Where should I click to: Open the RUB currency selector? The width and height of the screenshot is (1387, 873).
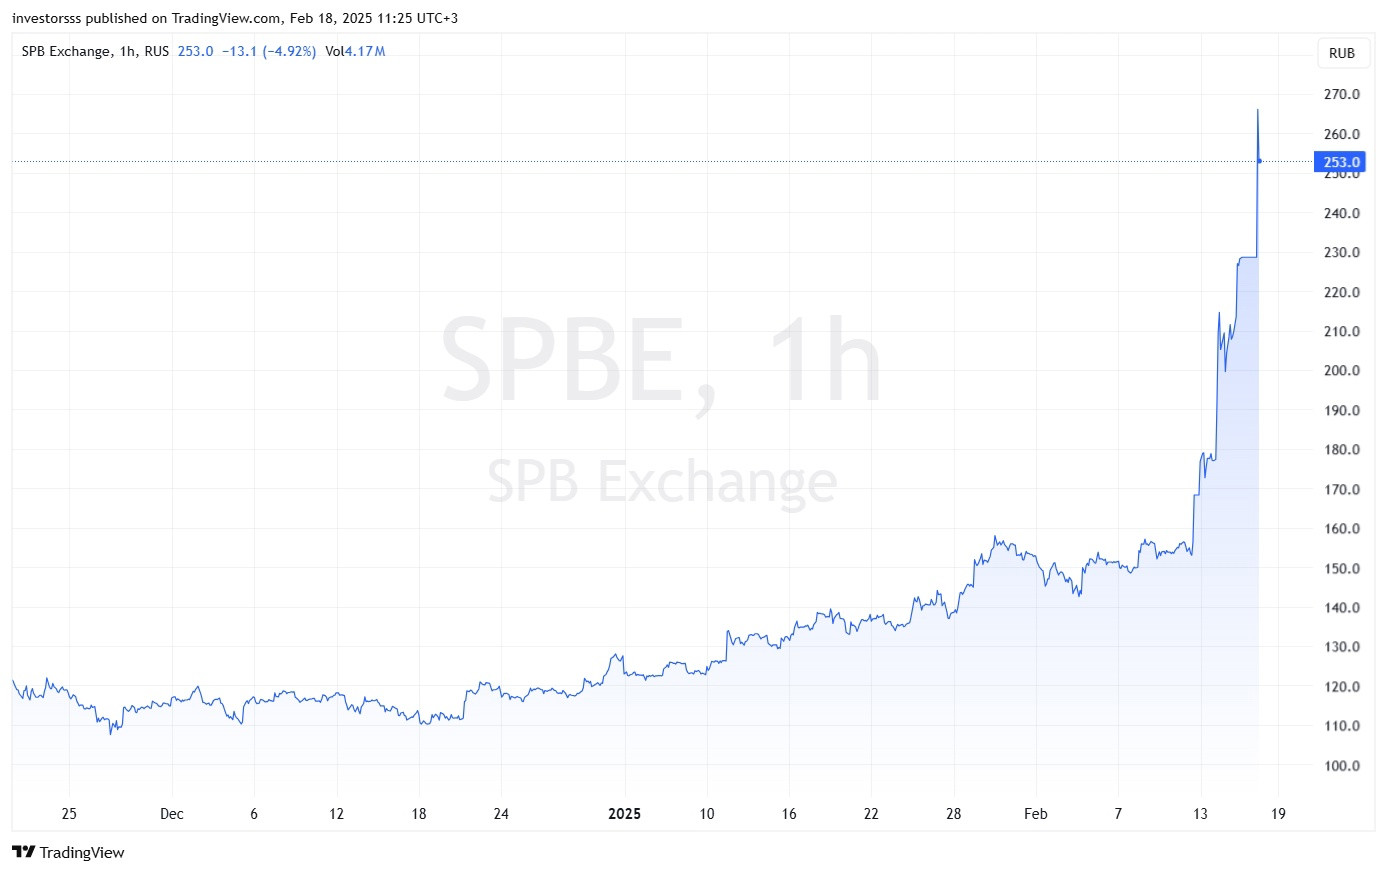(x=1341, y=53)
